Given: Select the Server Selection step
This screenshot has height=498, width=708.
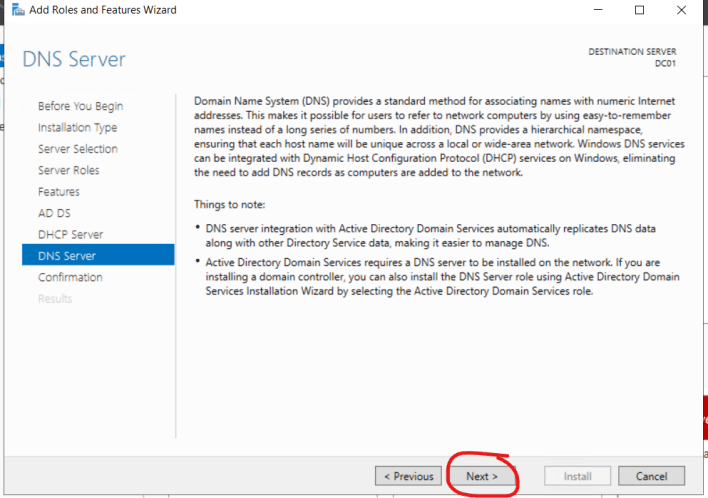Looking at the screenshot, I should coord(78,149).
